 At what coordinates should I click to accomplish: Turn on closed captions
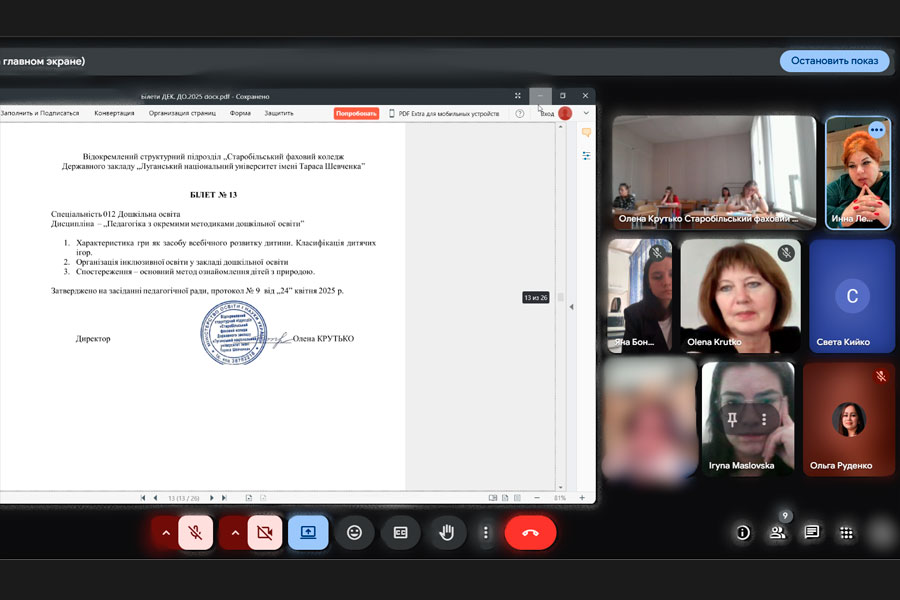coord(401,532)
